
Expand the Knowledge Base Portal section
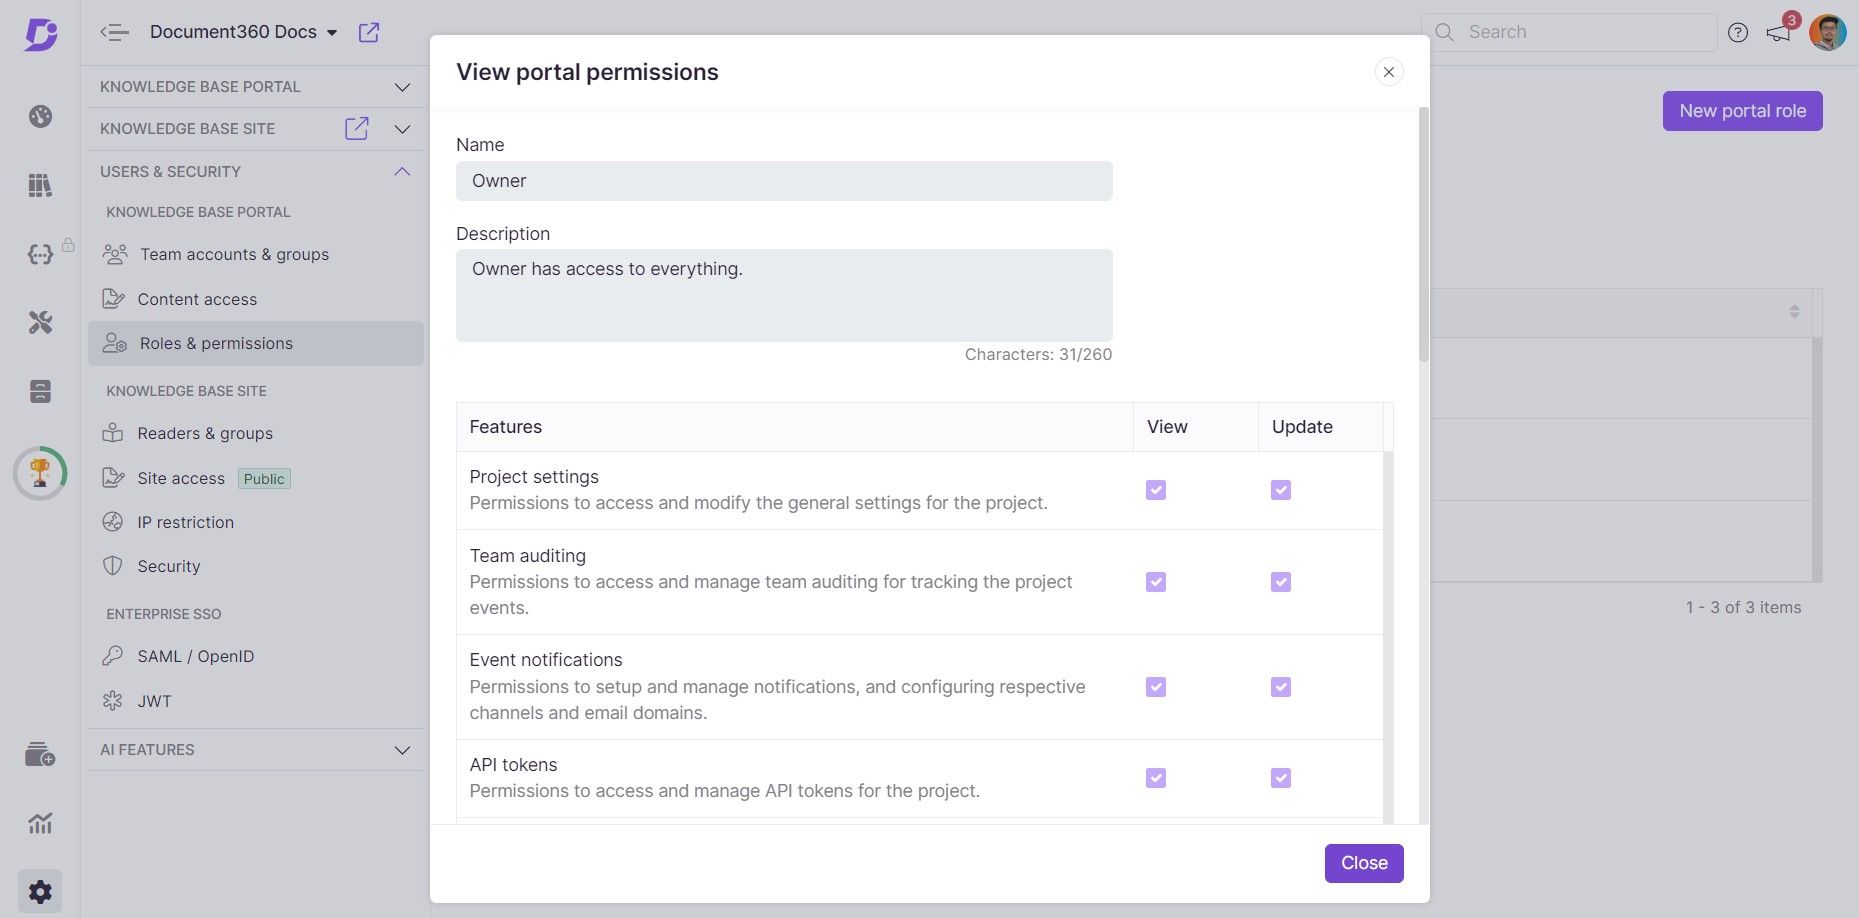coord(402,87)
